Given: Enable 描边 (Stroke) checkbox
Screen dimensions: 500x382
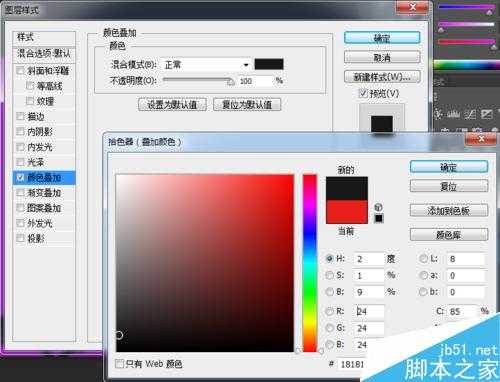Looking at the screenshot, I should 20,116.
